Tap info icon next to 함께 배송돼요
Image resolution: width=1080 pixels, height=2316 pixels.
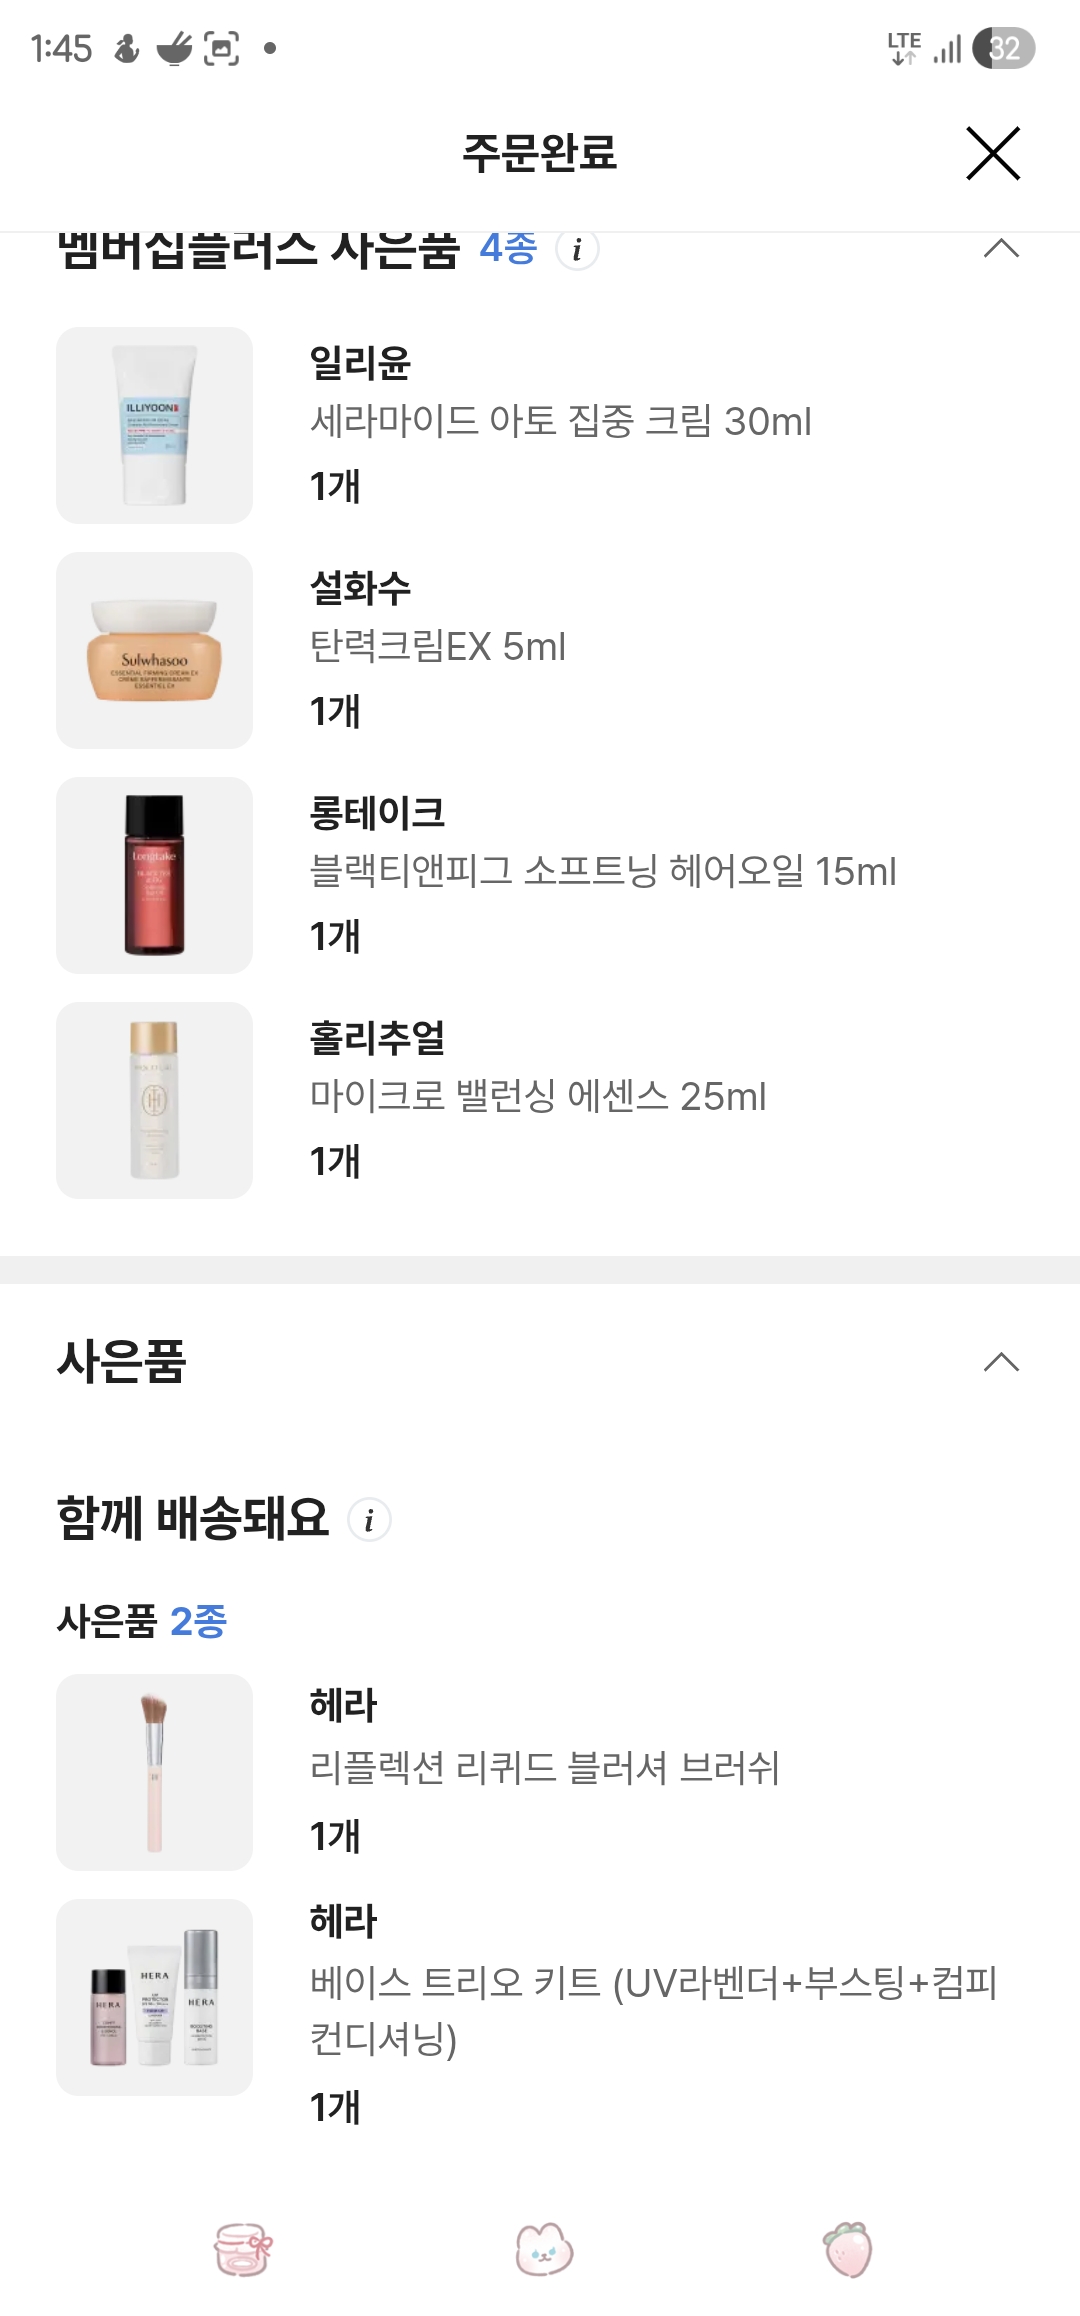tap(369, 1520)
